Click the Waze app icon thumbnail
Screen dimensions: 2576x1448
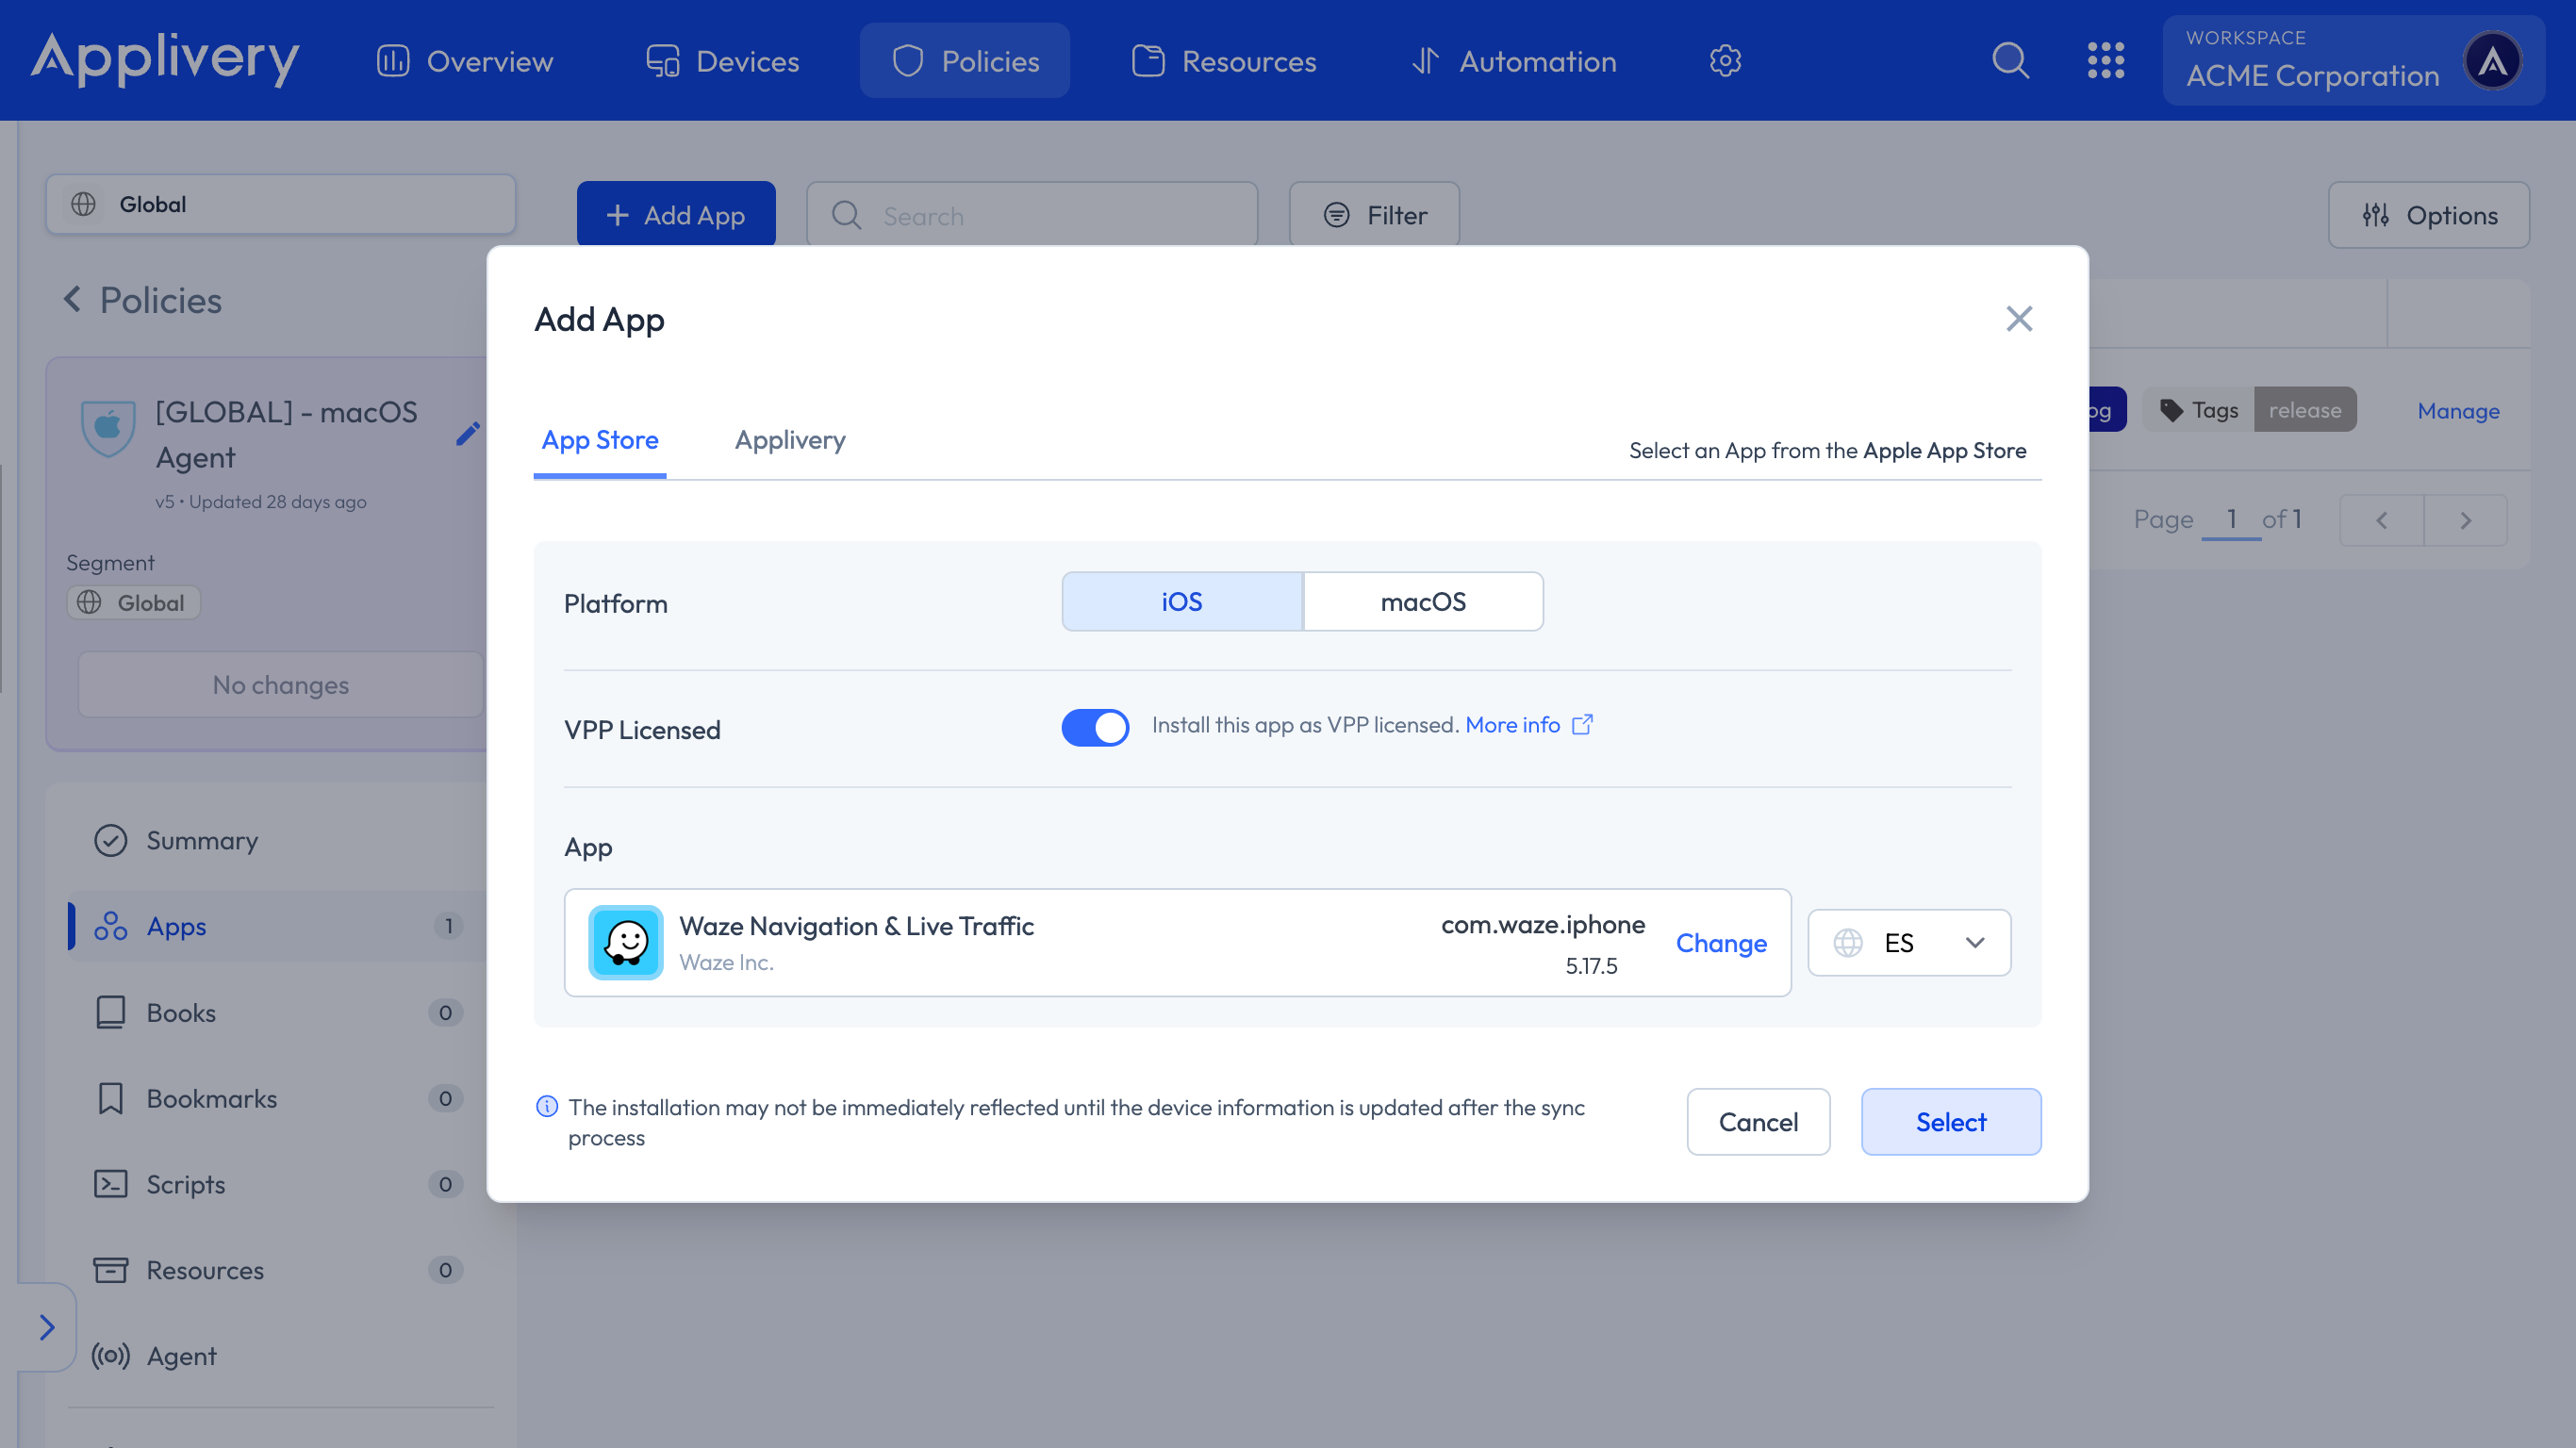coord(625,942)
